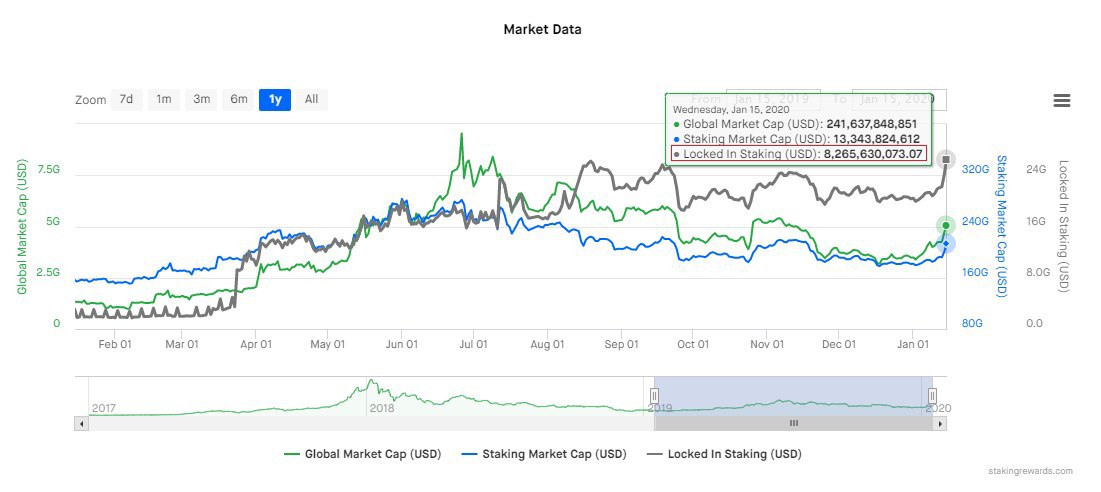Click the blue Staking Market Cap data point

click(x=946, y=244)
